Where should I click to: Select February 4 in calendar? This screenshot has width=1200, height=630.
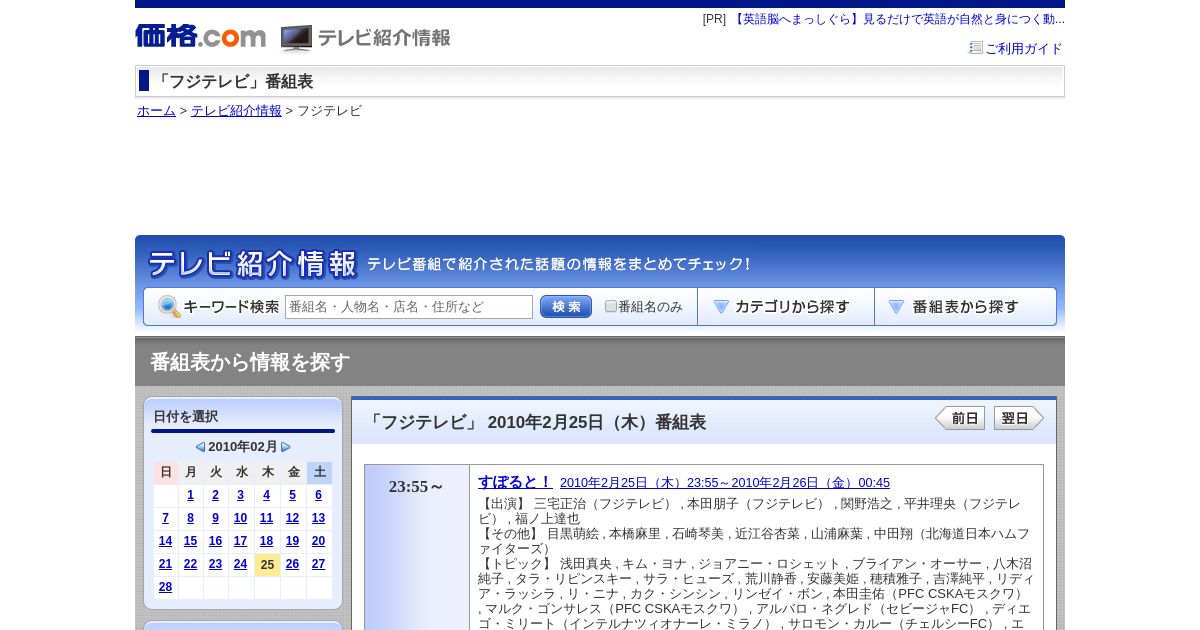pos(266,495)
